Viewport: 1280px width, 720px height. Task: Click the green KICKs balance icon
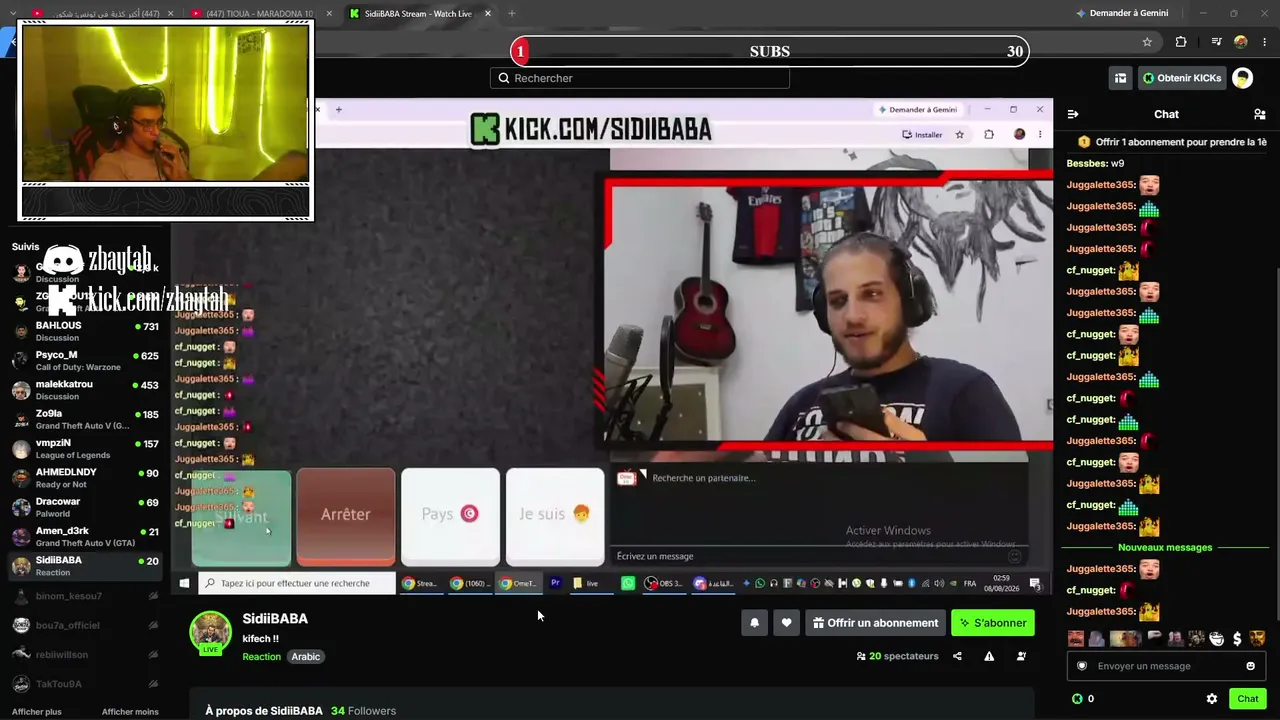coord(1077,699)
